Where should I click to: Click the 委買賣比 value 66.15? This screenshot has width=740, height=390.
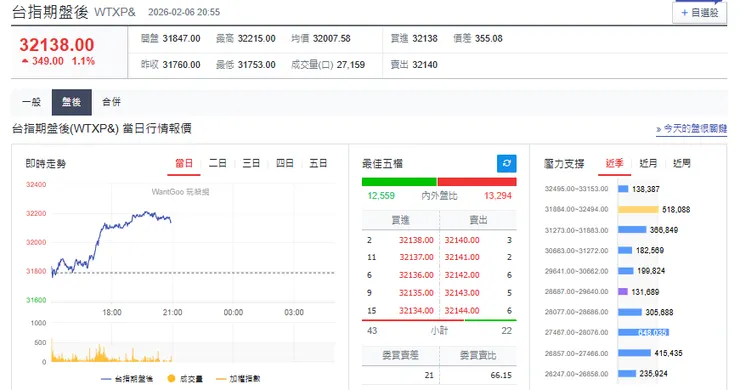(501, 375)
